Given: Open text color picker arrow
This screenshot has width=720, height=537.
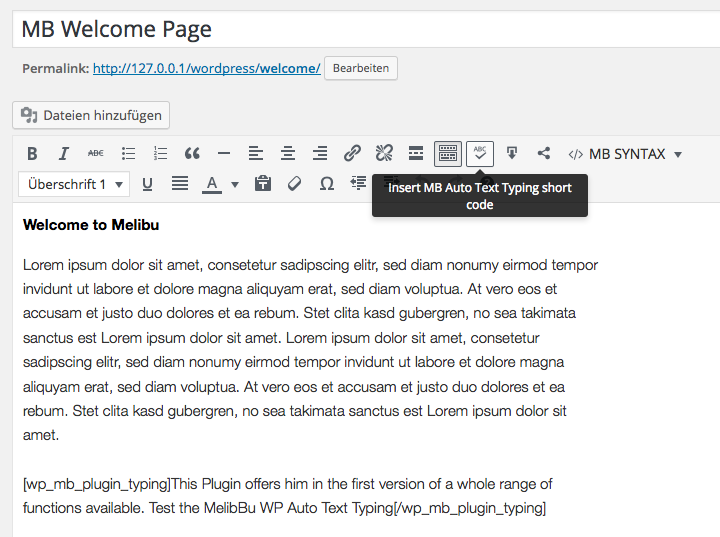Looking at the screenshot, I should (x=235, y=185).
